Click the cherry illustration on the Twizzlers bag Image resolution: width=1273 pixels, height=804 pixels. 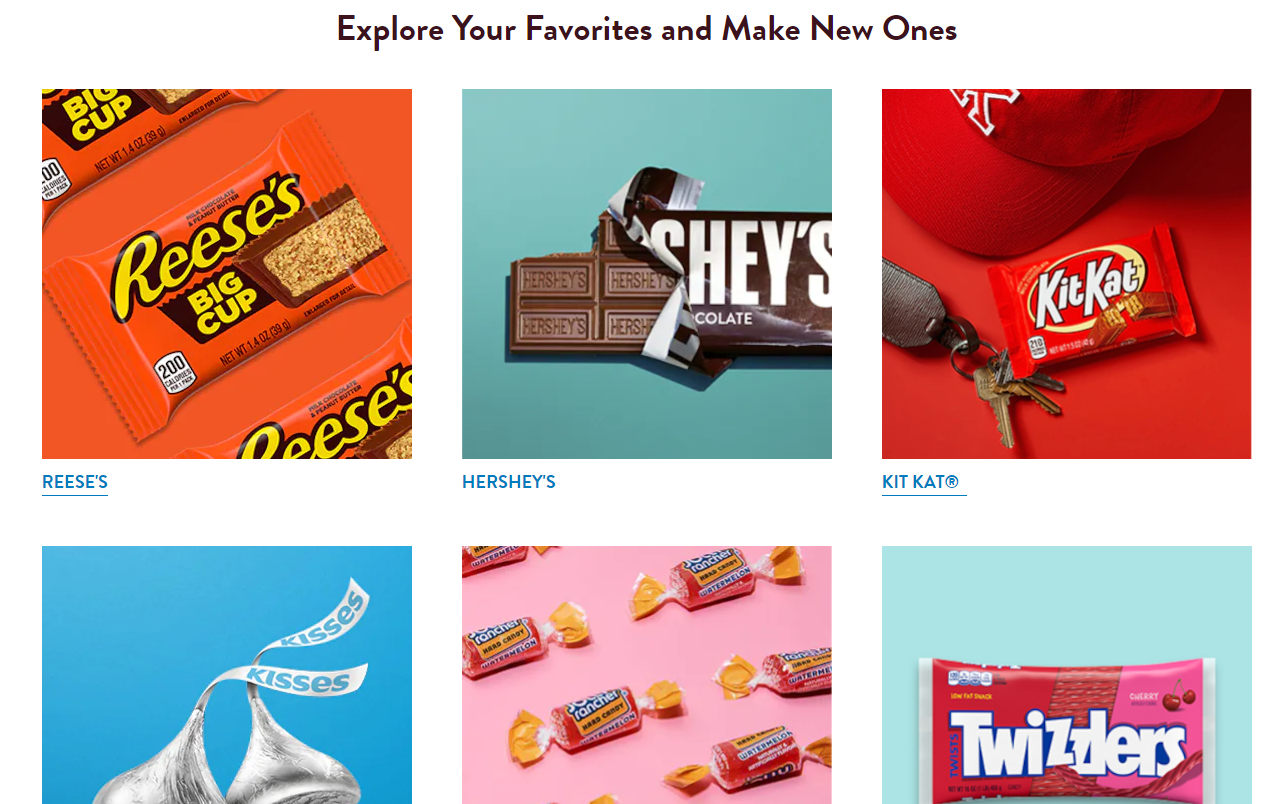coord(1180,692)
